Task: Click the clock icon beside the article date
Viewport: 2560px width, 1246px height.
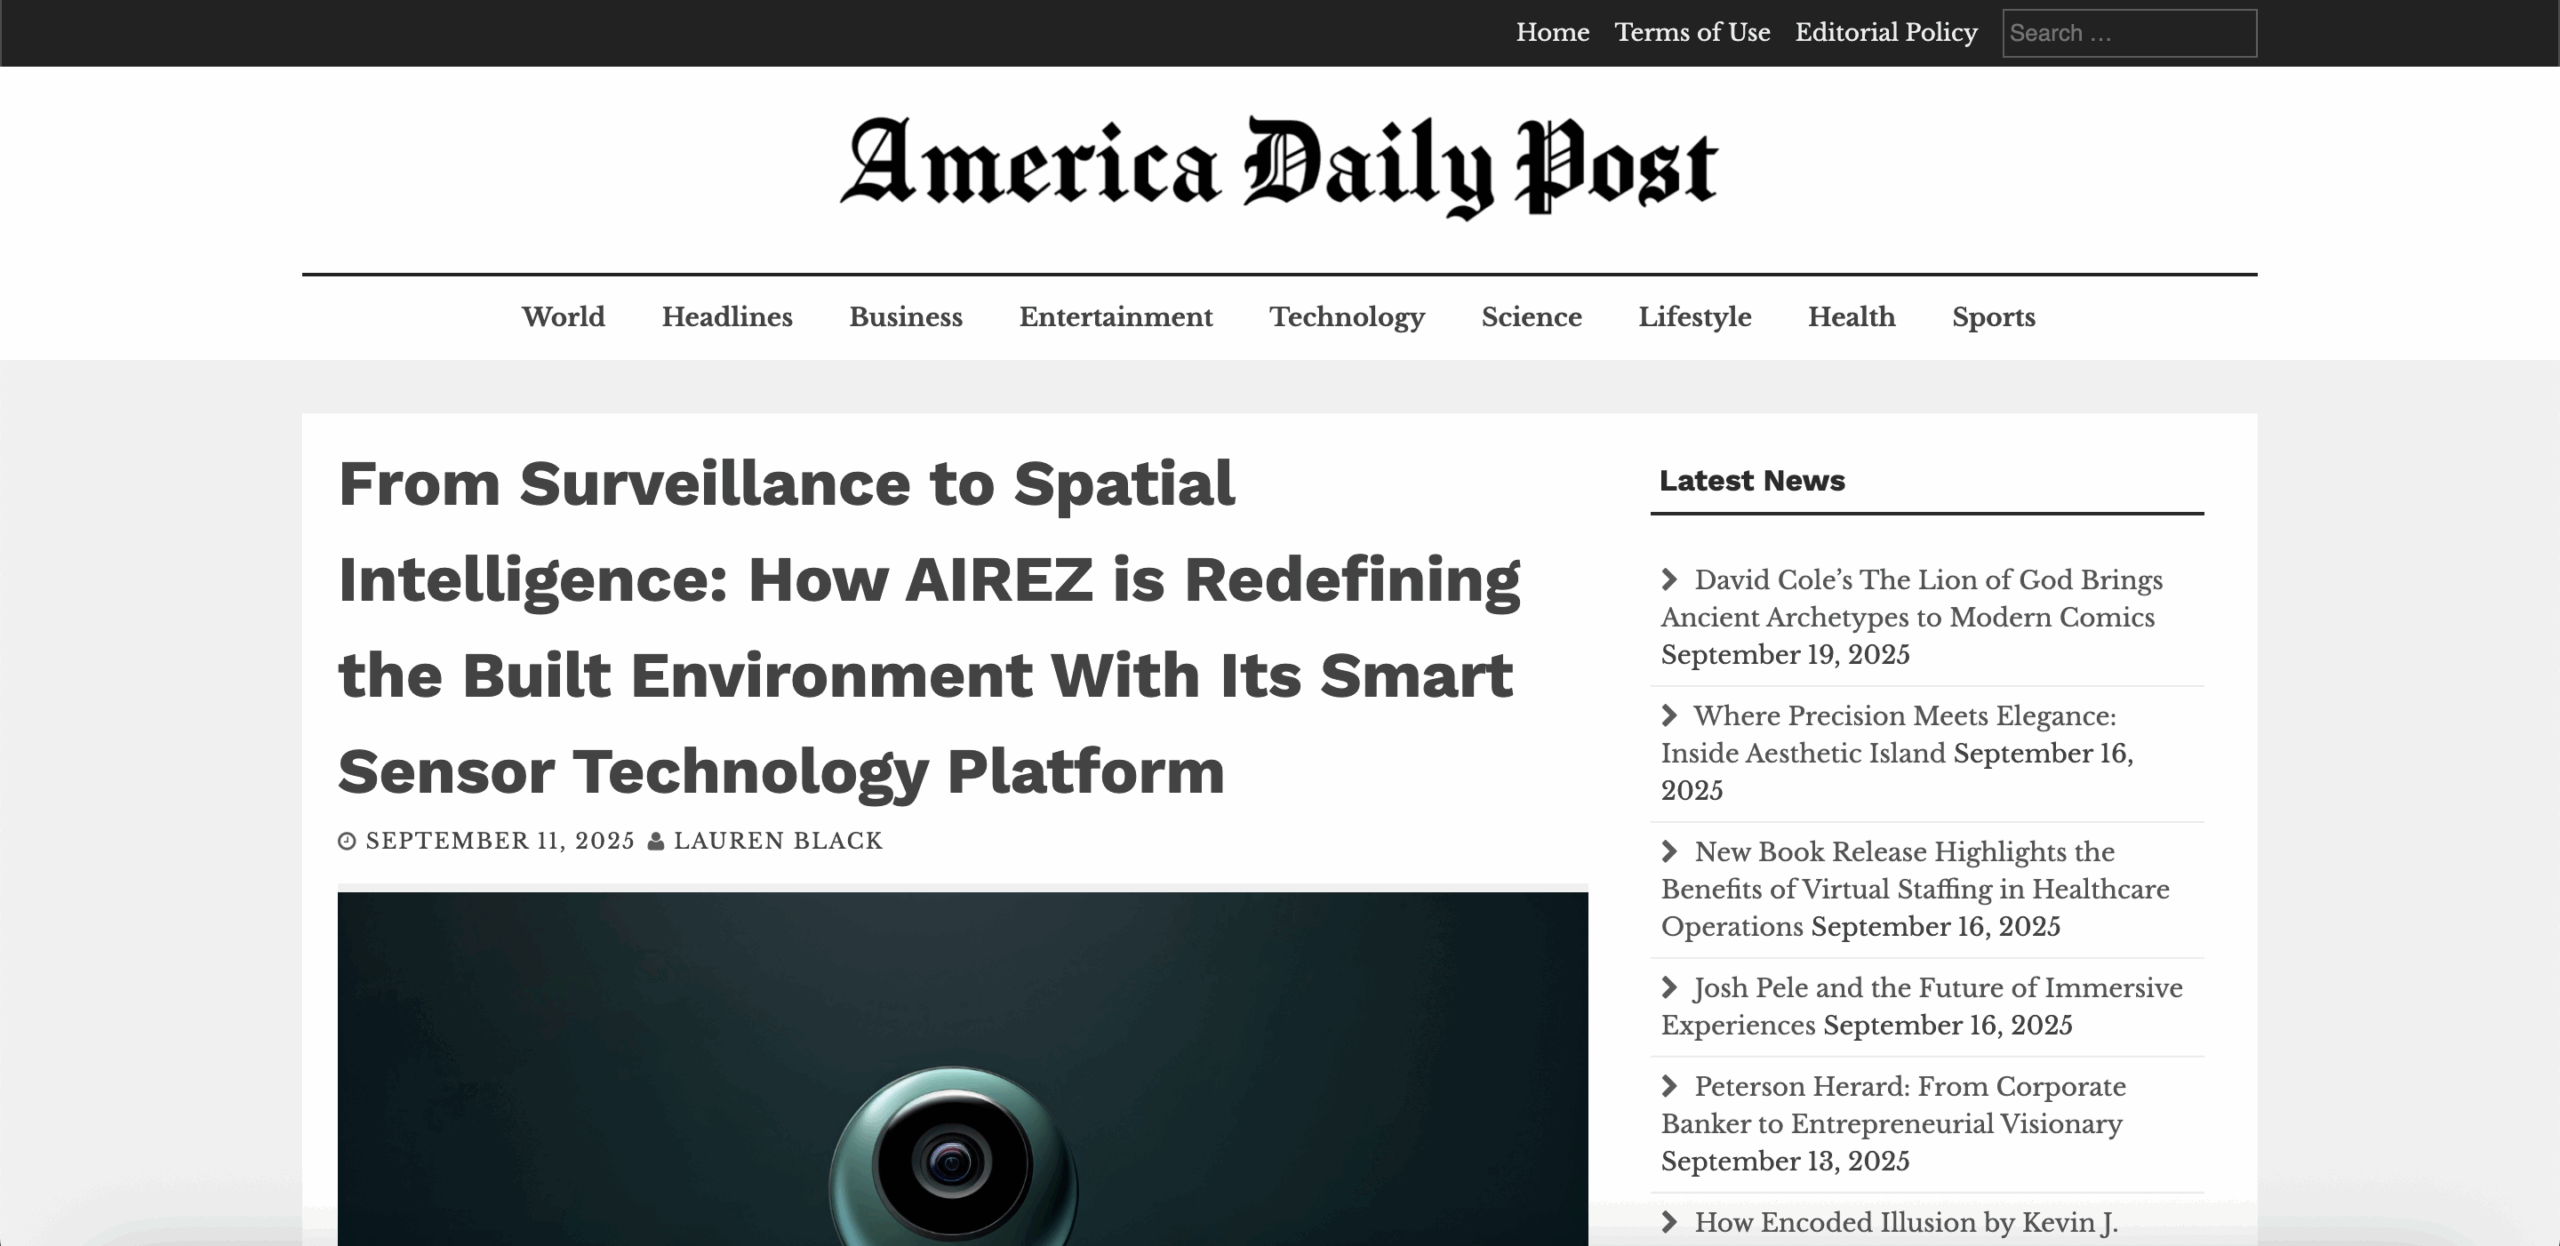Action: [347, 841]
